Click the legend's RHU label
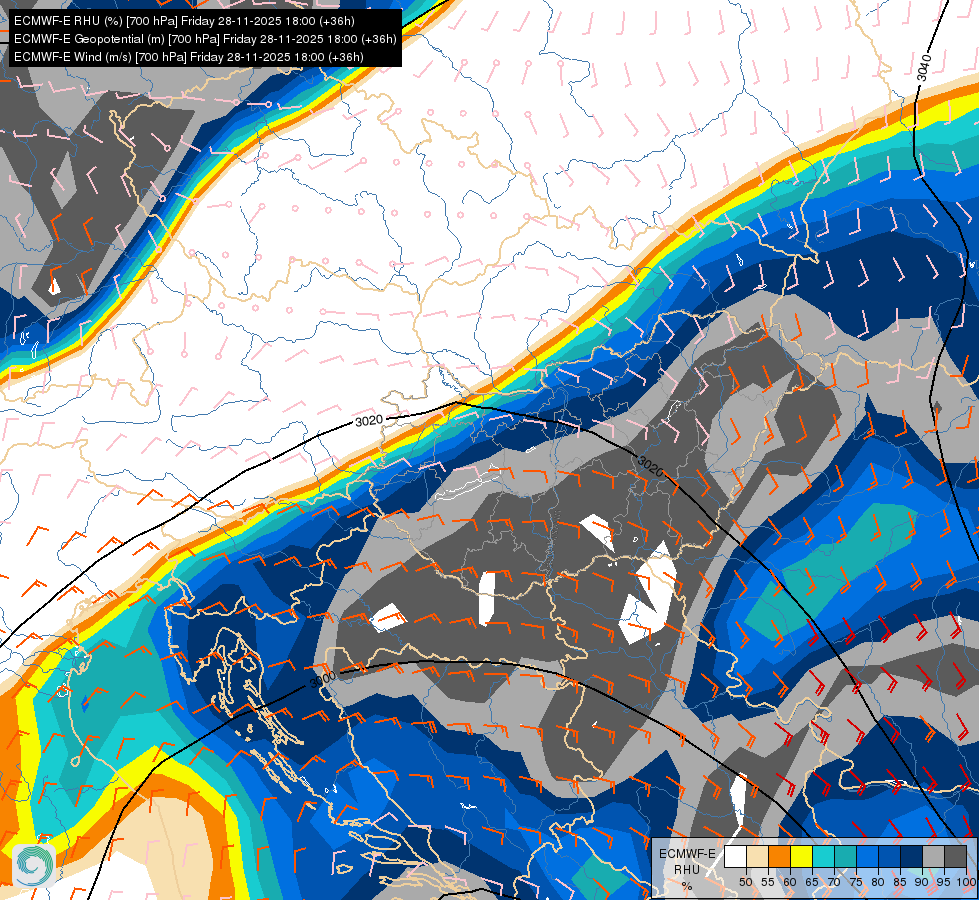The width and height of the screenshot is (979, 900). (687, 870)
